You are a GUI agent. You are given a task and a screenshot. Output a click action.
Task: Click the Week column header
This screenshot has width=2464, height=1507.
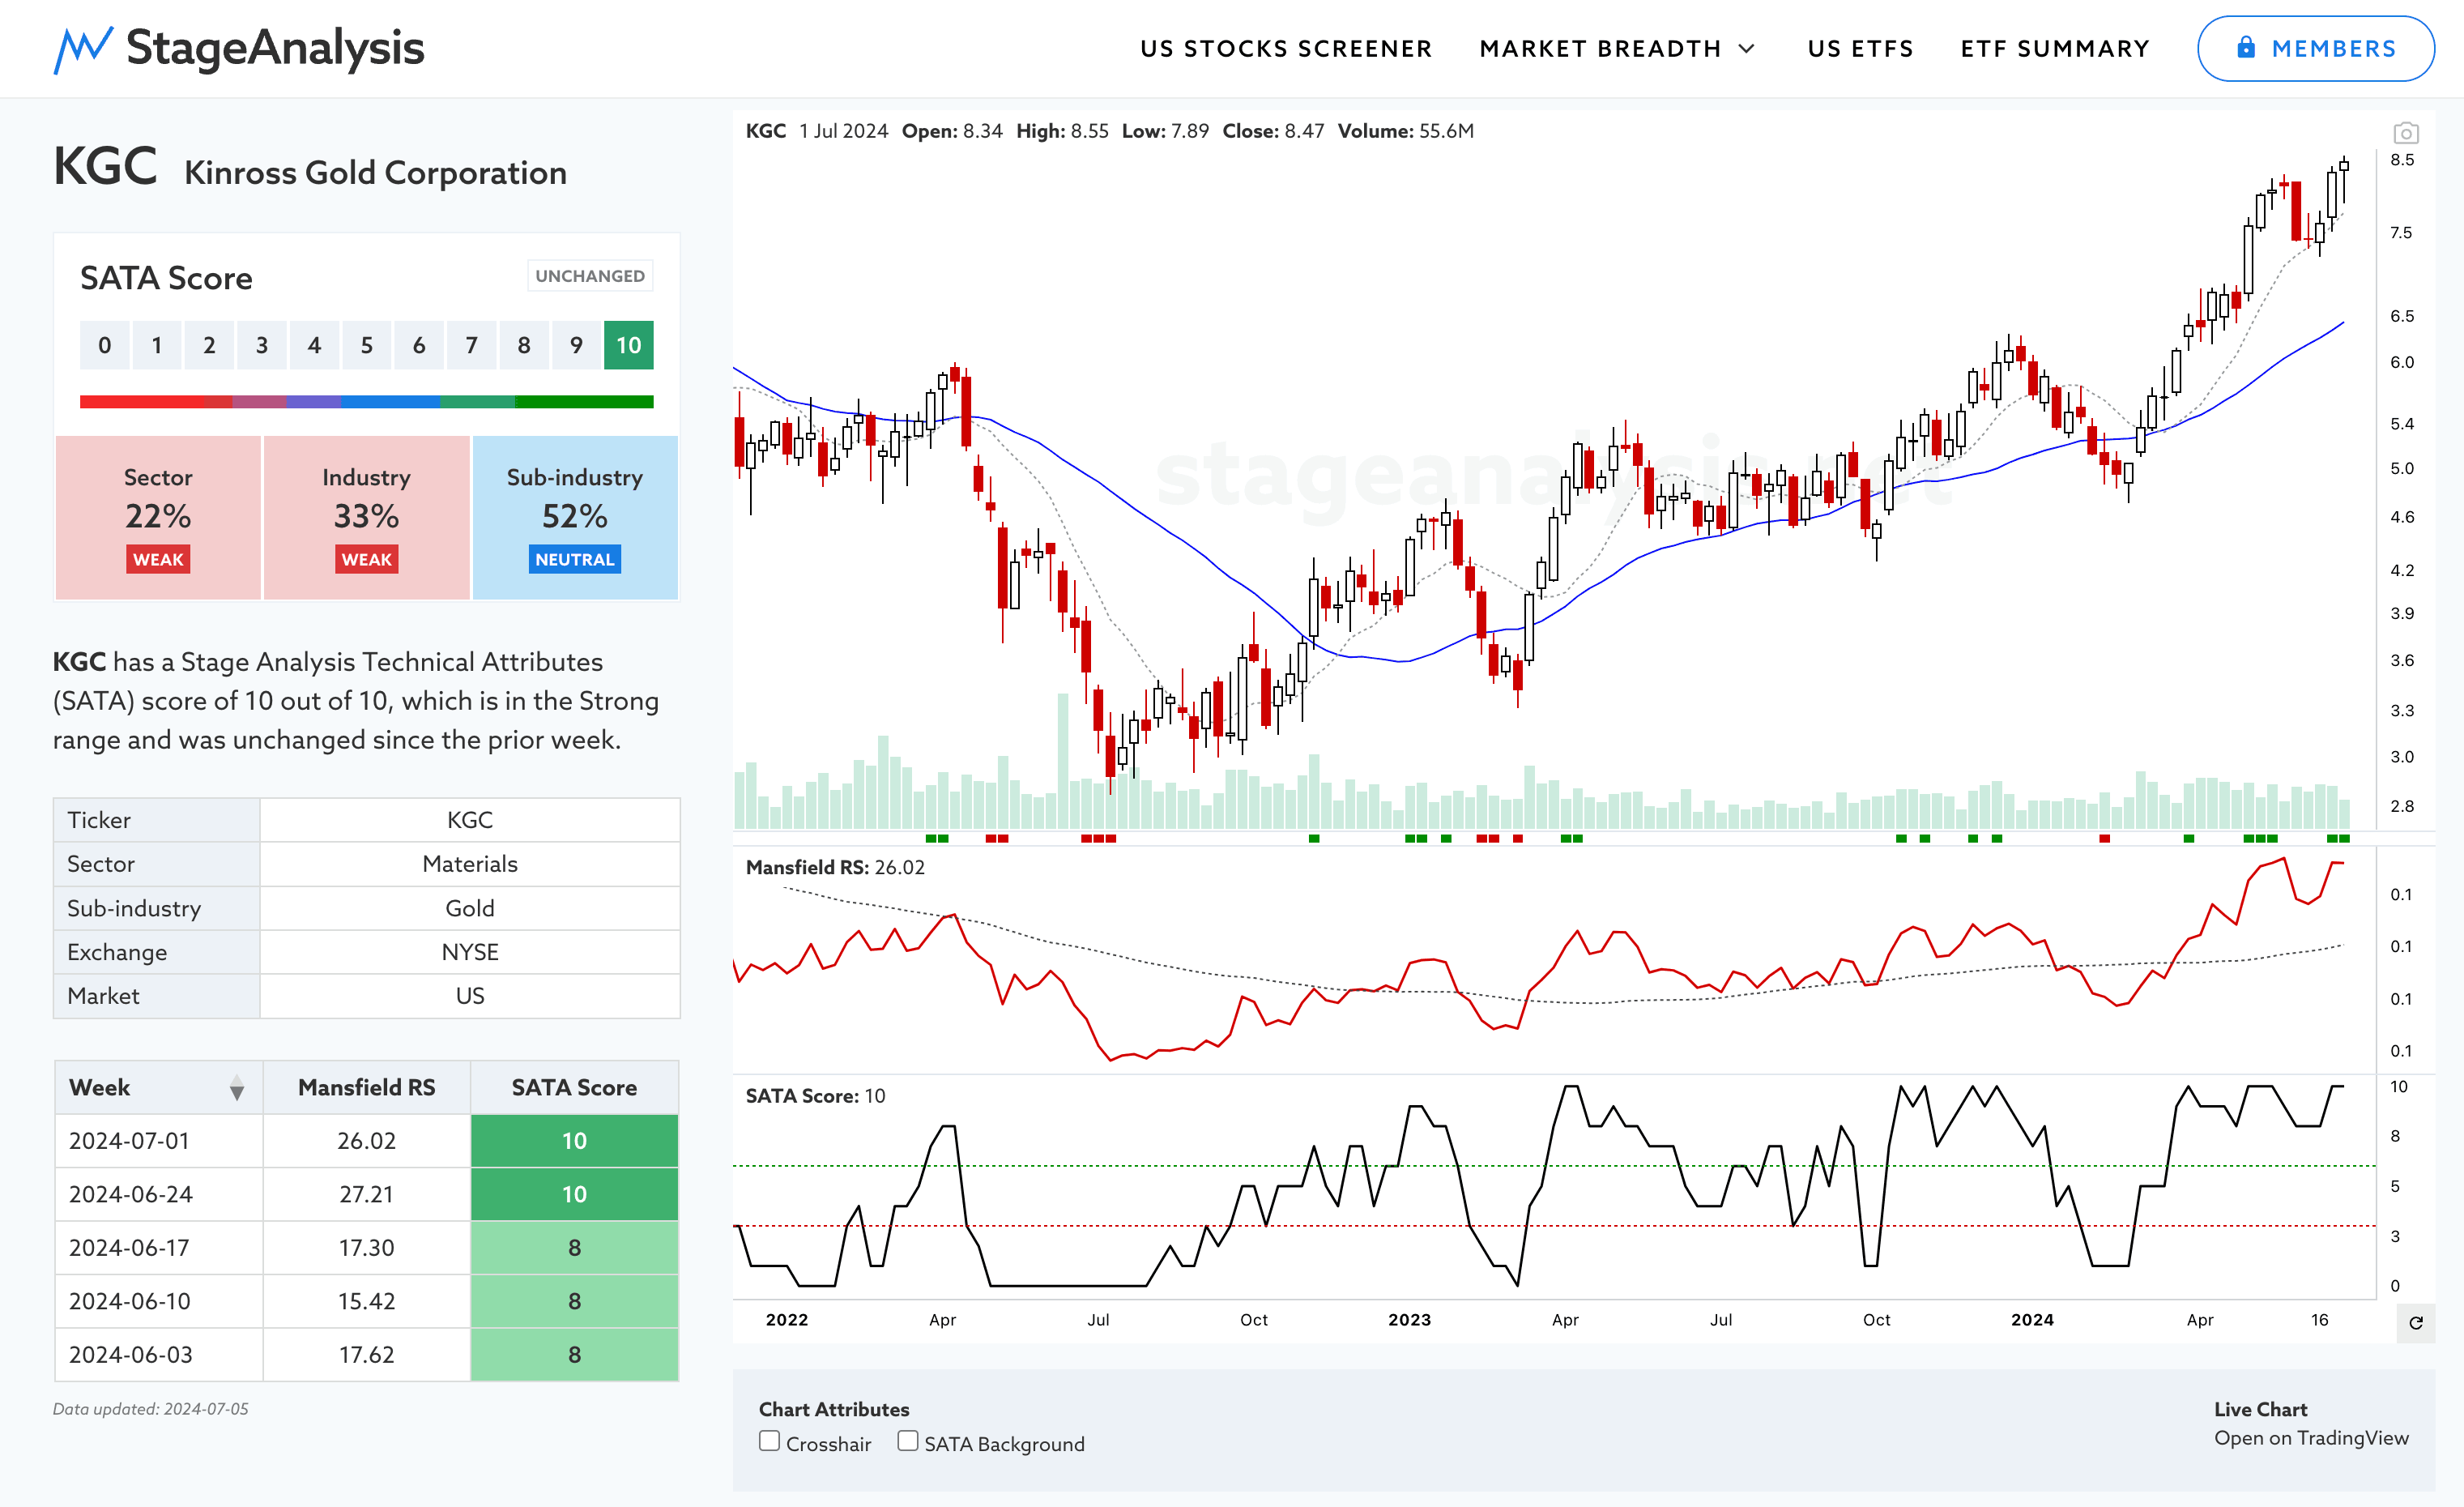[158, 1087]
